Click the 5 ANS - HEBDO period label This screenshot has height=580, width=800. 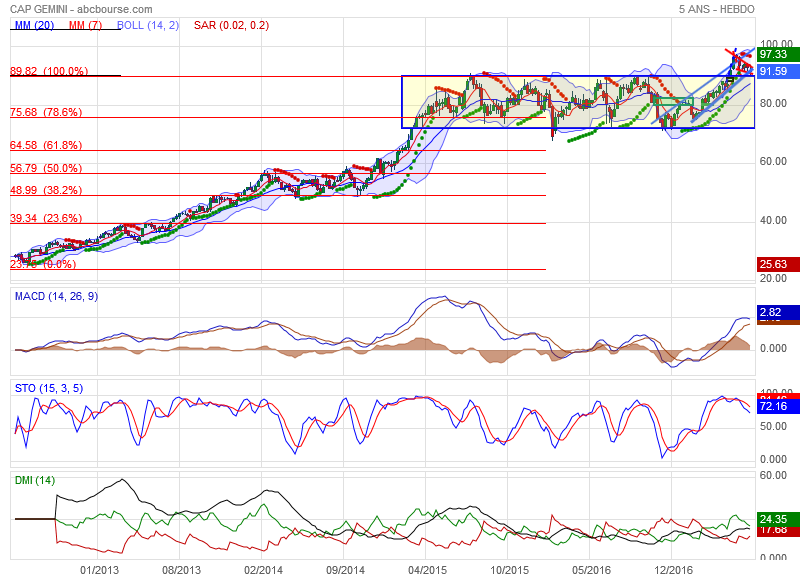[716, 9]
